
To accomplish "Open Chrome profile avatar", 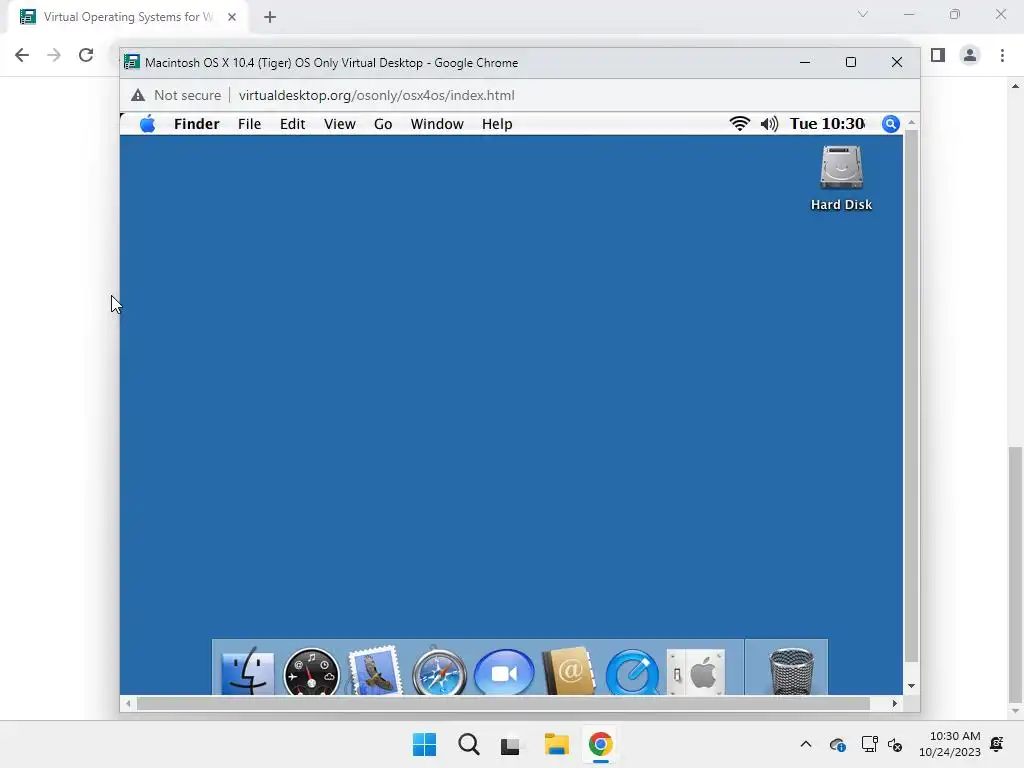I will click(x=970, y=55).
